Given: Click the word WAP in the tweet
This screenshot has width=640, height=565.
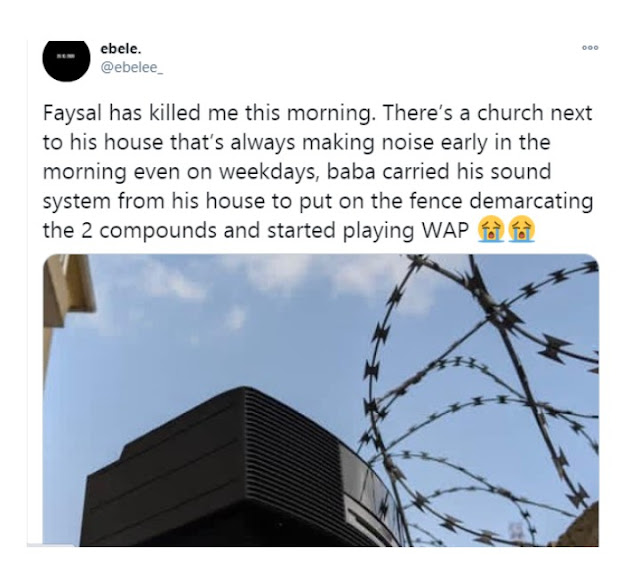Looking at the screenshot, I should pyautogui.click(x=444, y=231).
